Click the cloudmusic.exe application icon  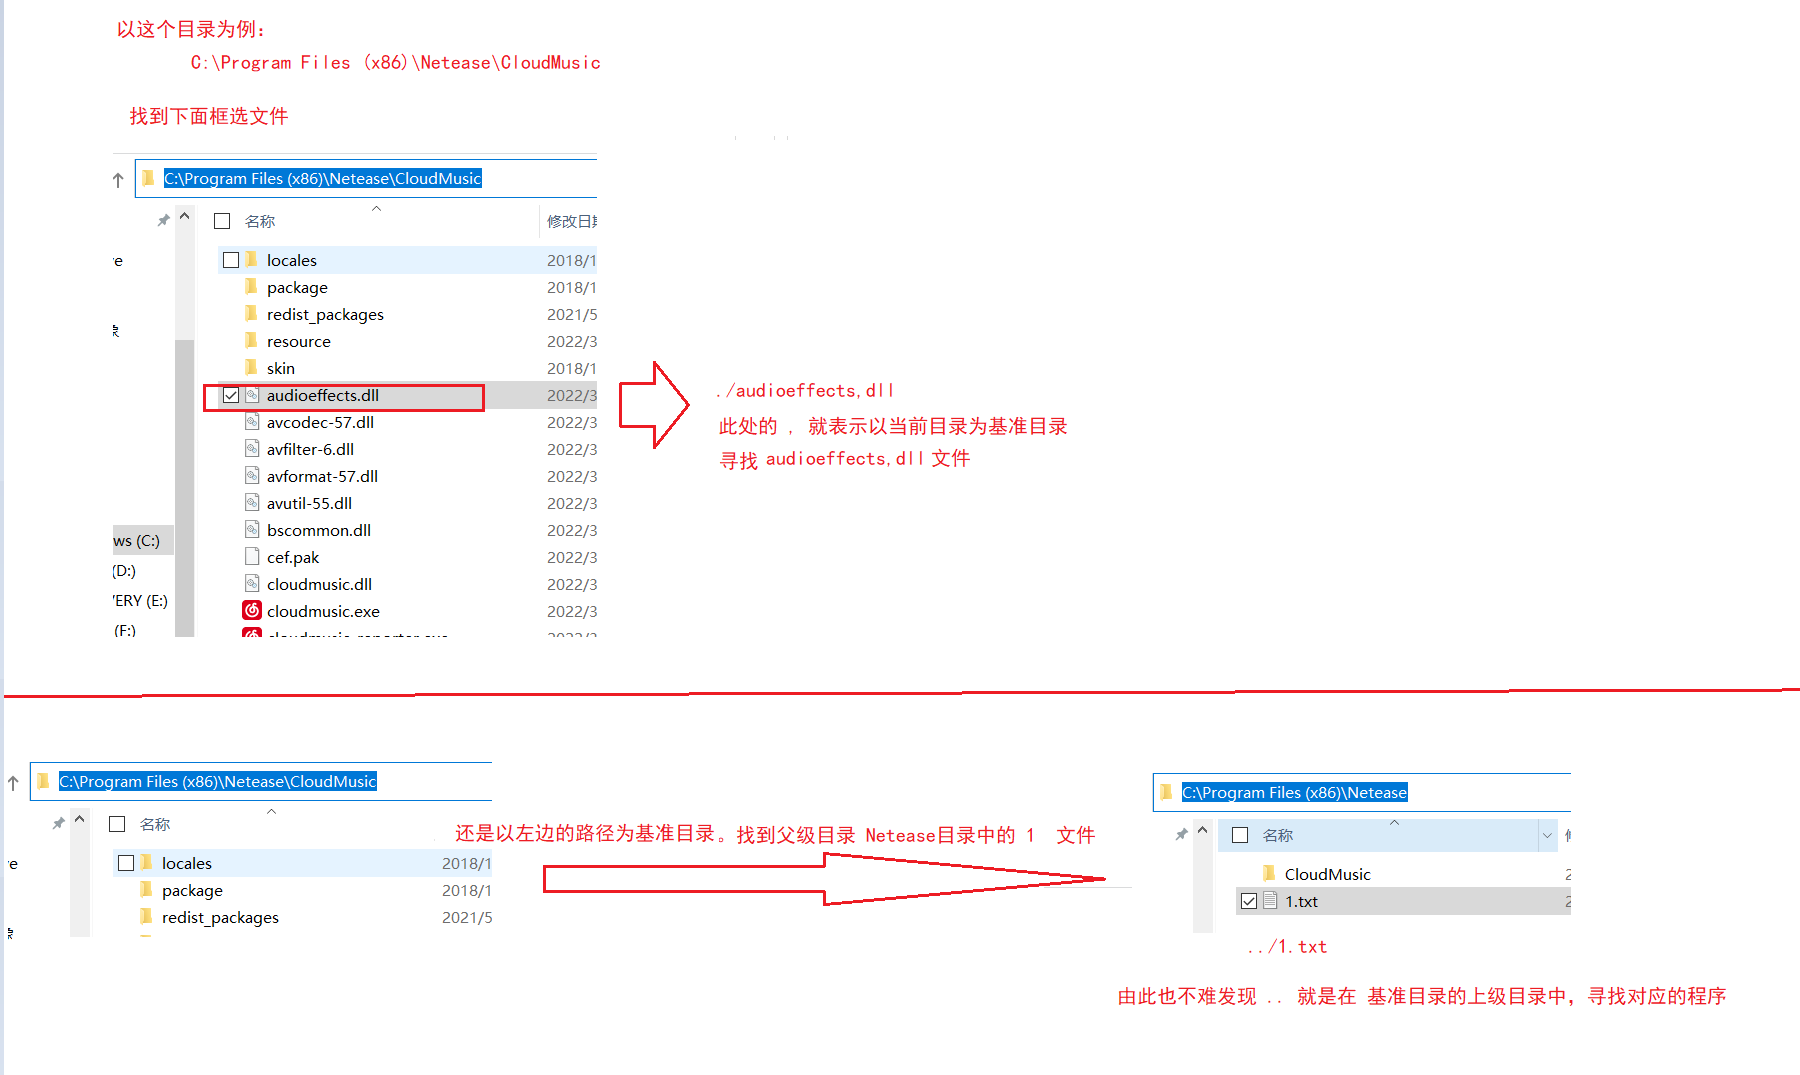pyautogui.click(x=252, y=610)
